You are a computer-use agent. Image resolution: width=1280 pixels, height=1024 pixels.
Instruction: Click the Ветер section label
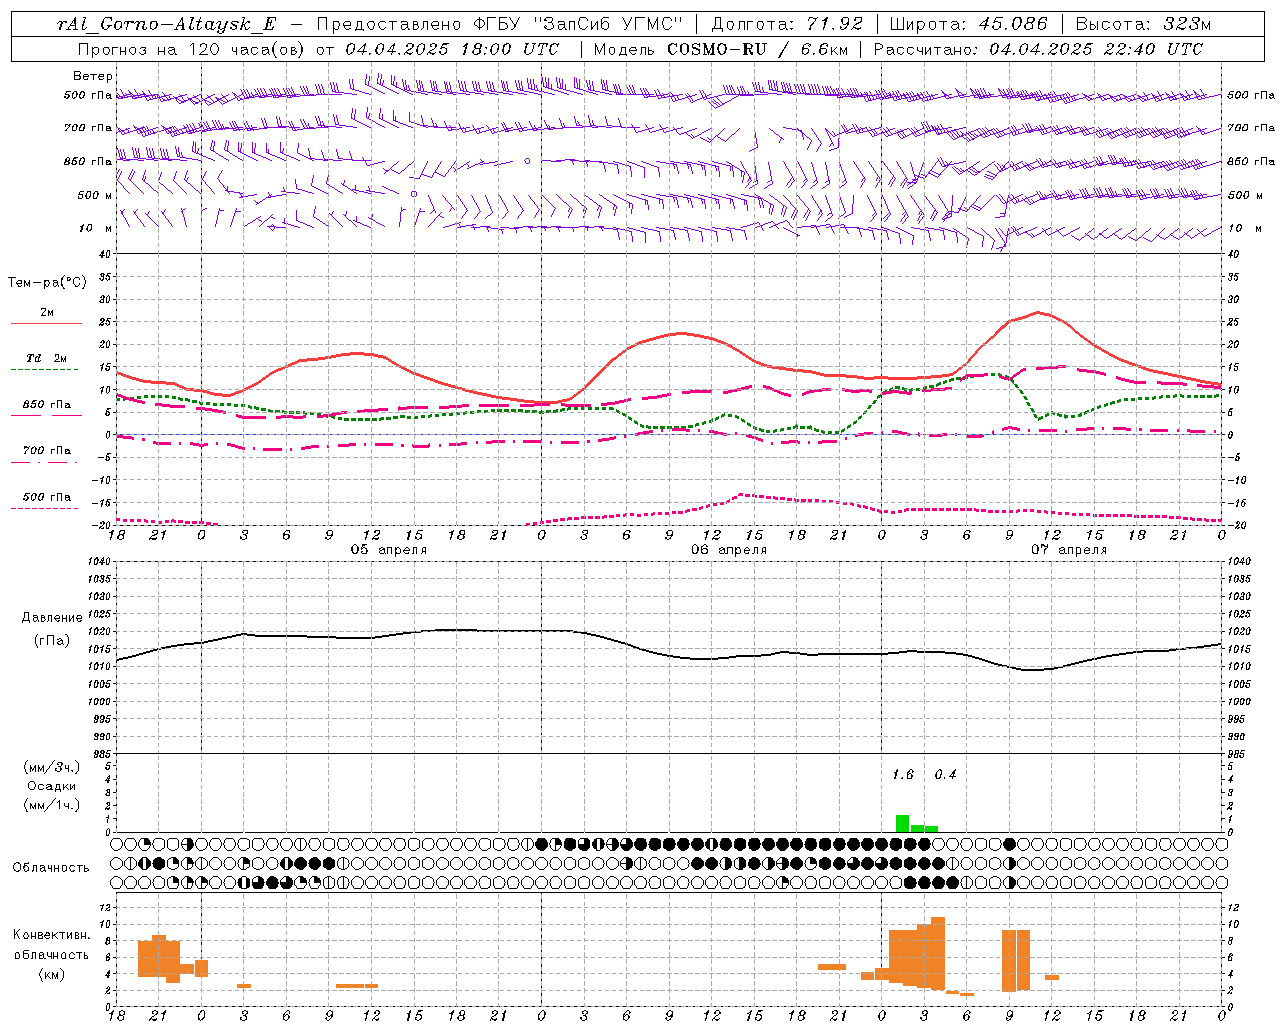pos(92,76)
